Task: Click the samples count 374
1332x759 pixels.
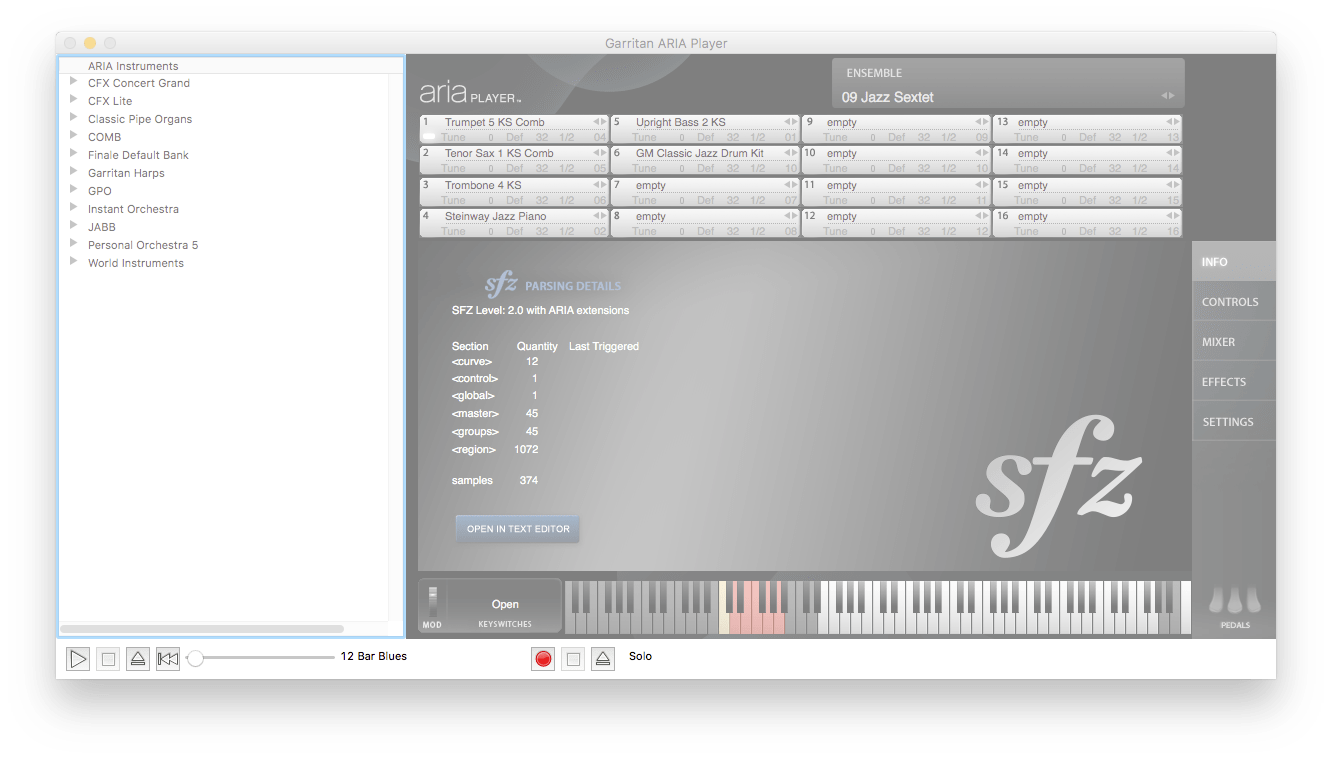Action: coord(529,480)
